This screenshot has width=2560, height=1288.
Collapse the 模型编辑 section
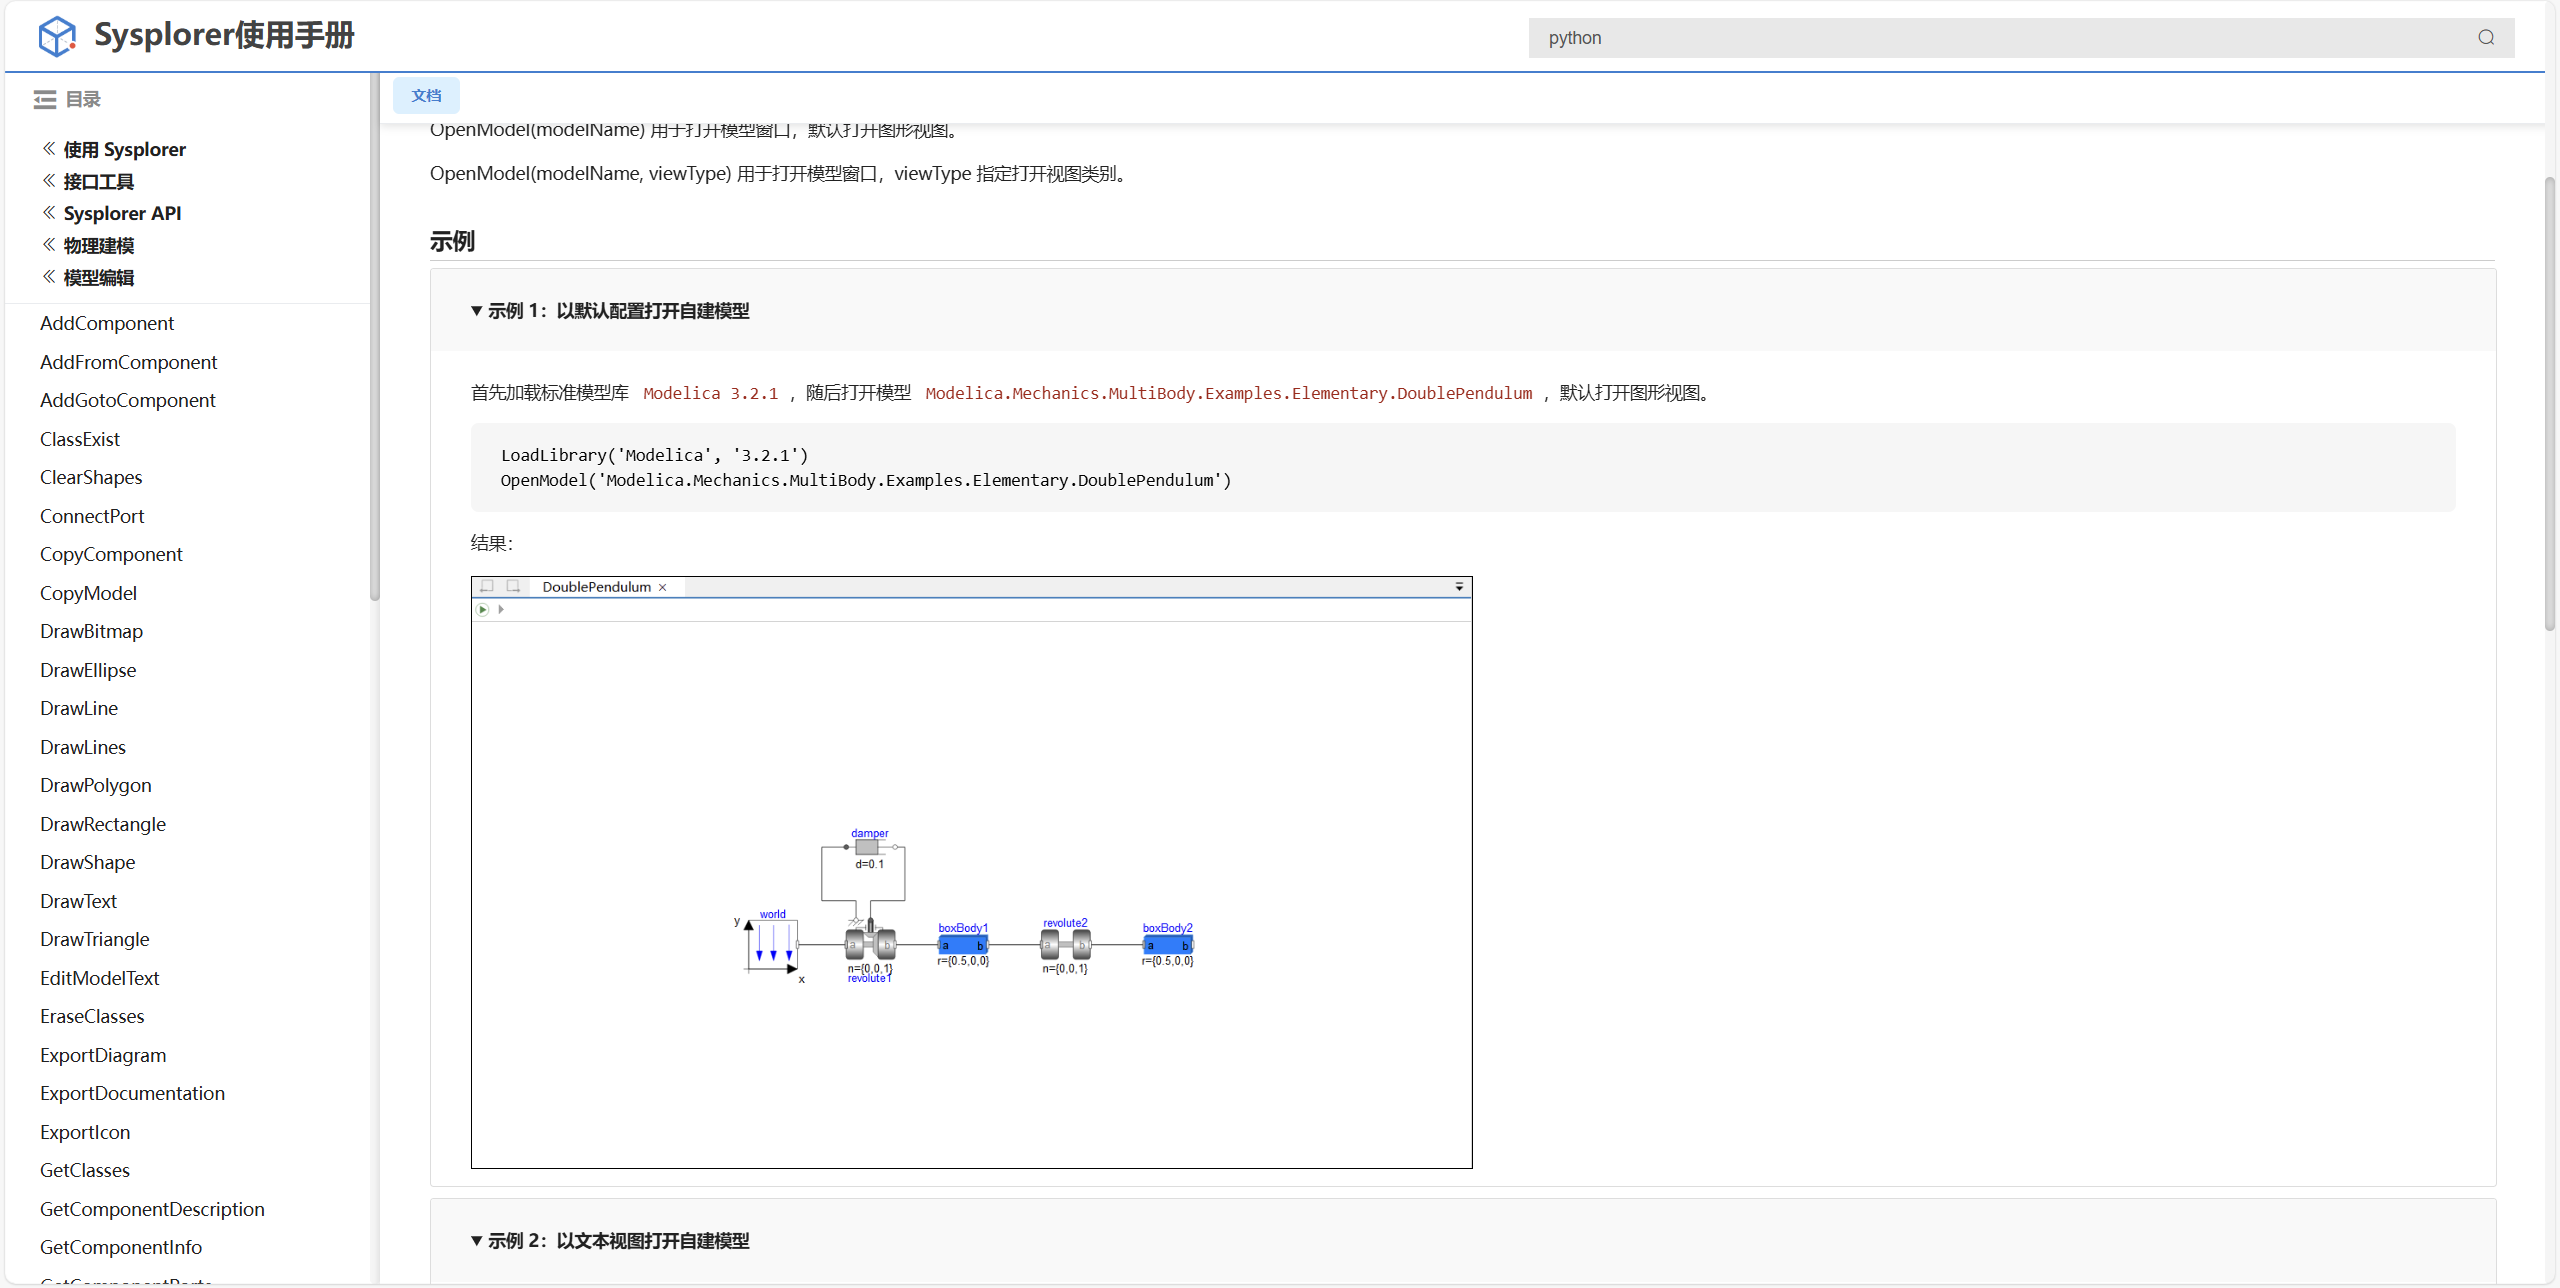click(49, 277)
